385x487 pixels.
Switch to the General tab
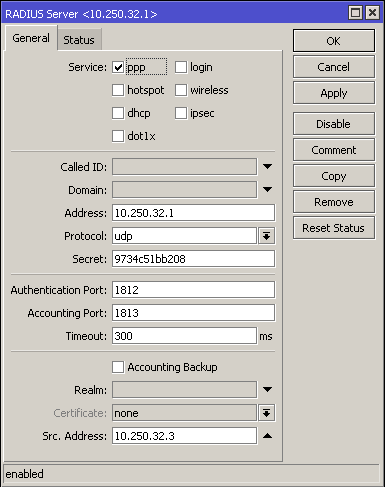pos(31,38)
